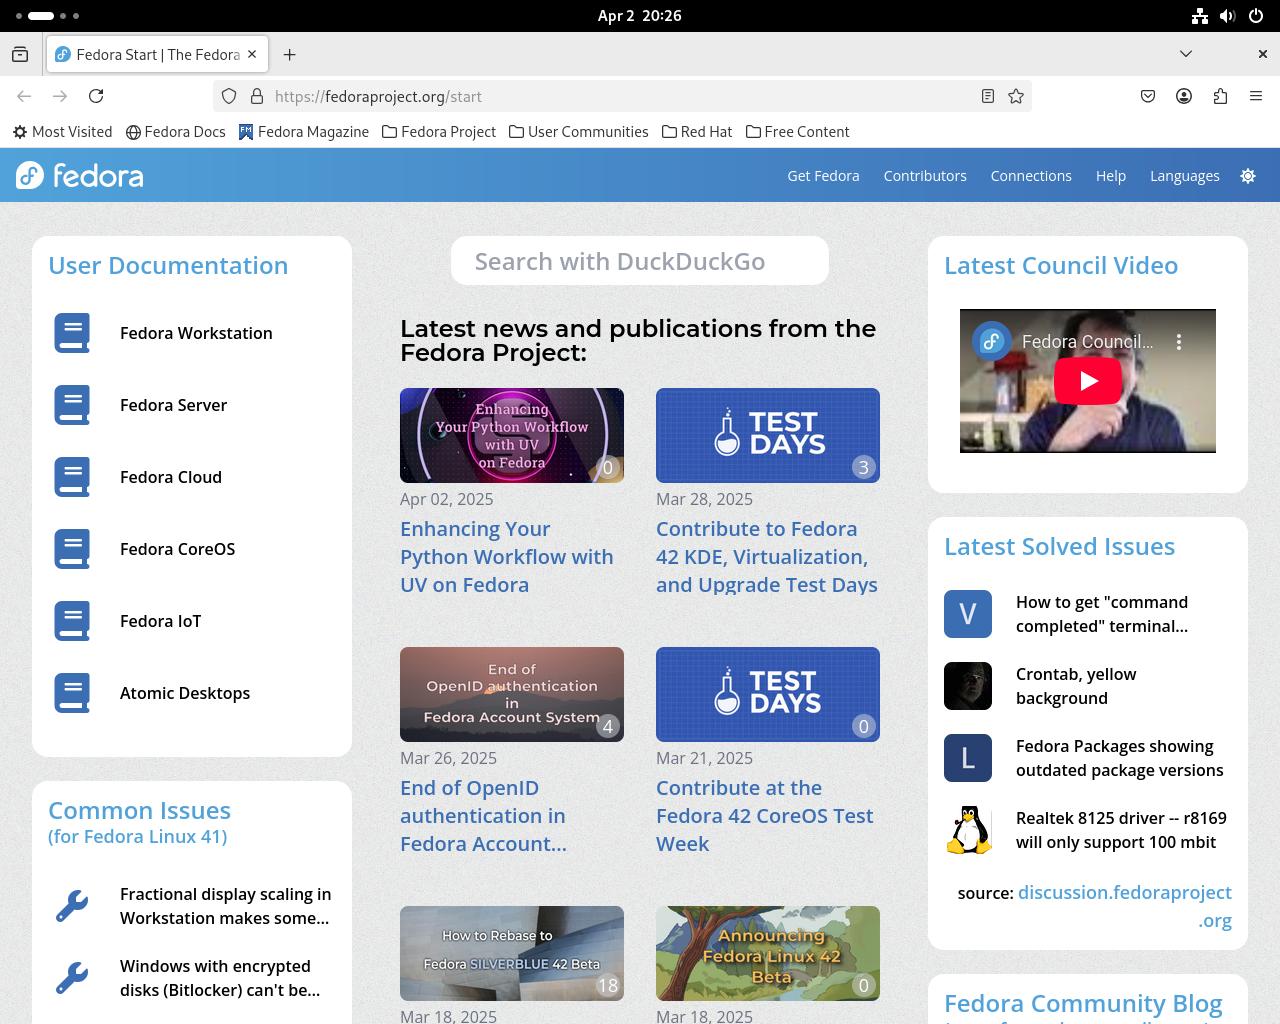Toggle reader view icon in address bar
The height and width of the screenshot is (1024, 1280).
point(987,96)
